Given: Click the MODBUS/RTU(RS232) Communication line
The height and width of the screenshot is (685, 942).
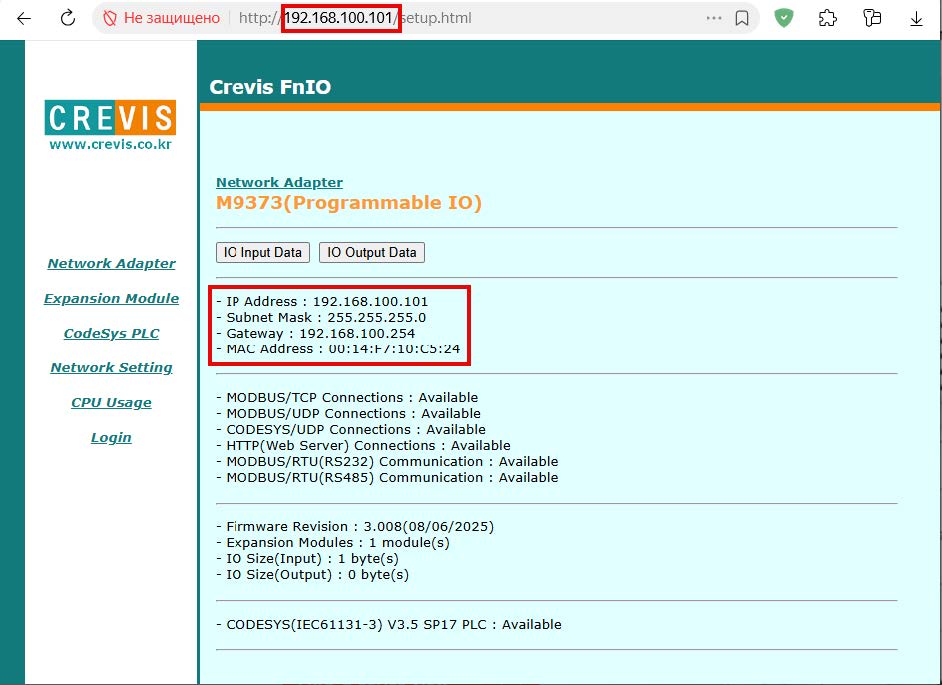Looking at the screenshot, I should (x=387, y=462).
